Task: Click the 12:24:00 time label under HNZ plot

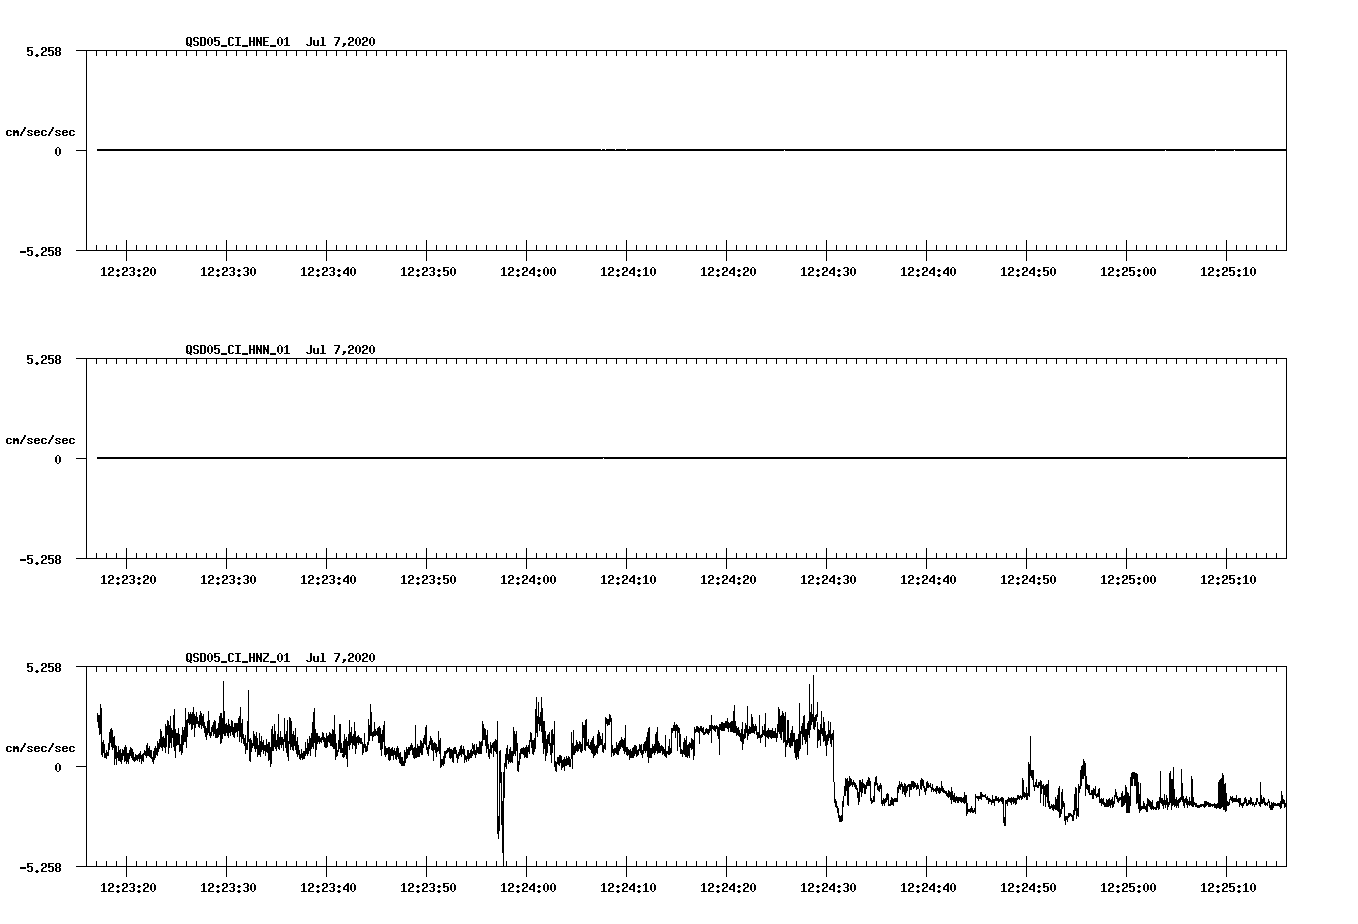Action: (528, 888)
